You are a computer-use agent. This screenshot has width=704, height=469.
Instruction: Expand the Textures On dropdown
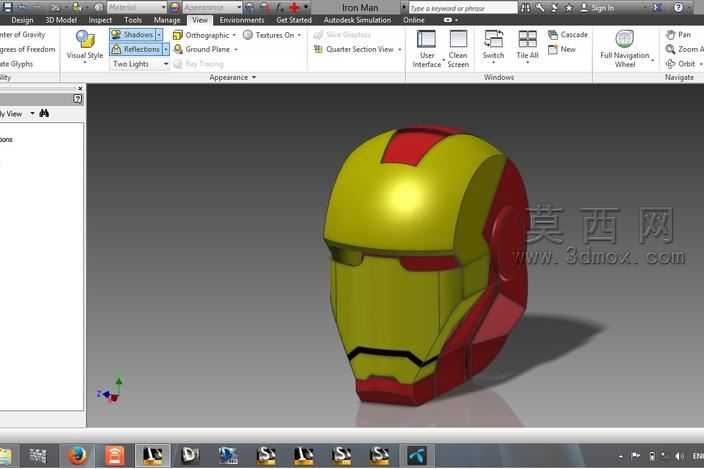pyautogui.click(x=299, y=35)
